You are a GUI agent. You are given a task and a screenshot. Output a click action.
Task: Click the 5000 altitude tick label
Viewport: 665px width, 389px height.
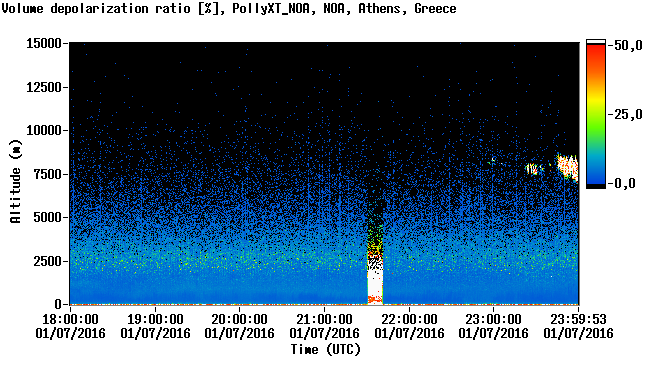tap(47, 217)
